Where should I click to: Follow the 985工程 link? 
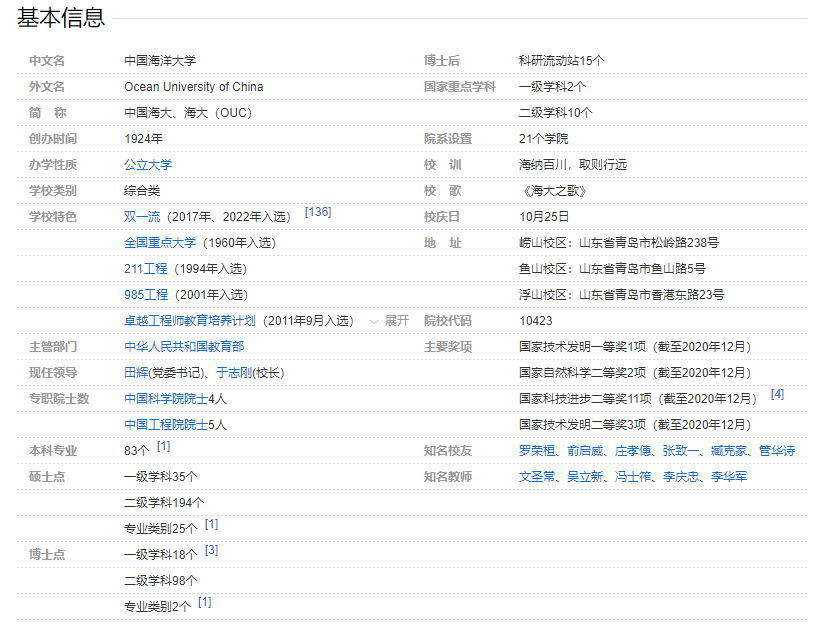click(x=146, y=295)
